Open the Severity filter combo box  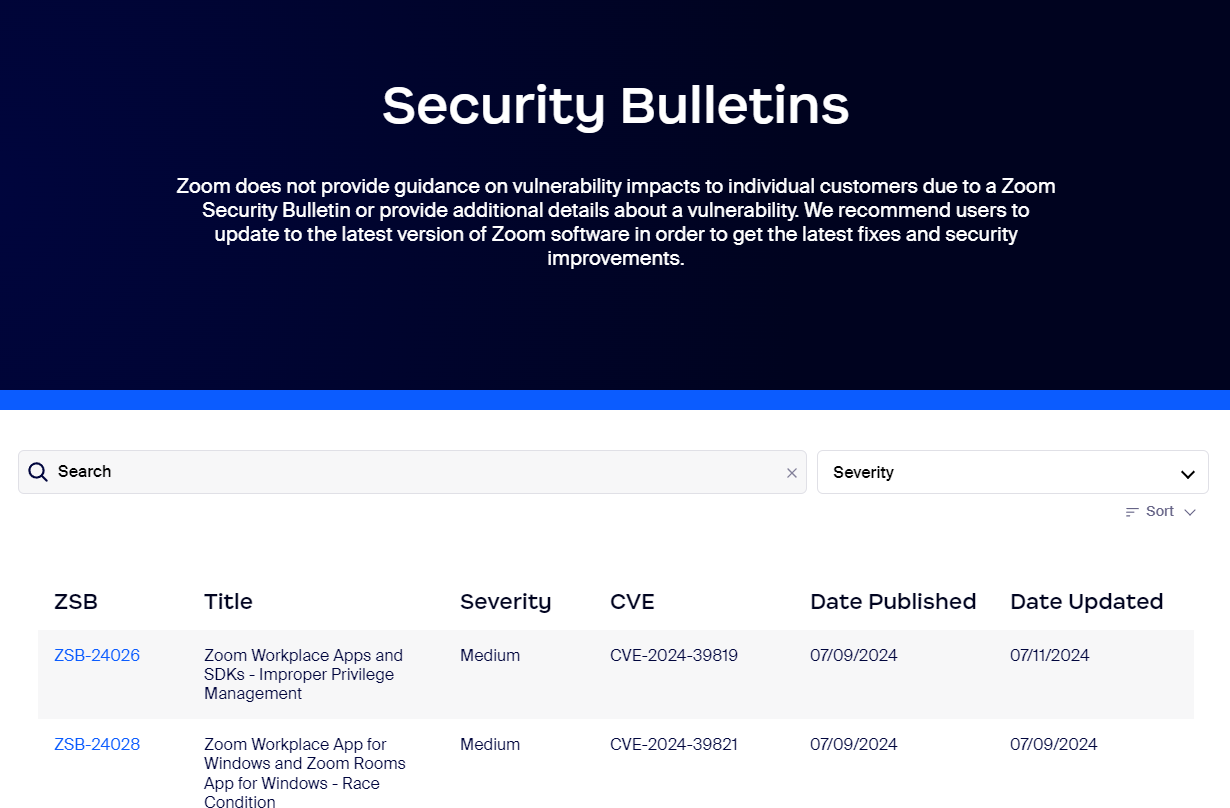click(1013, 472)
